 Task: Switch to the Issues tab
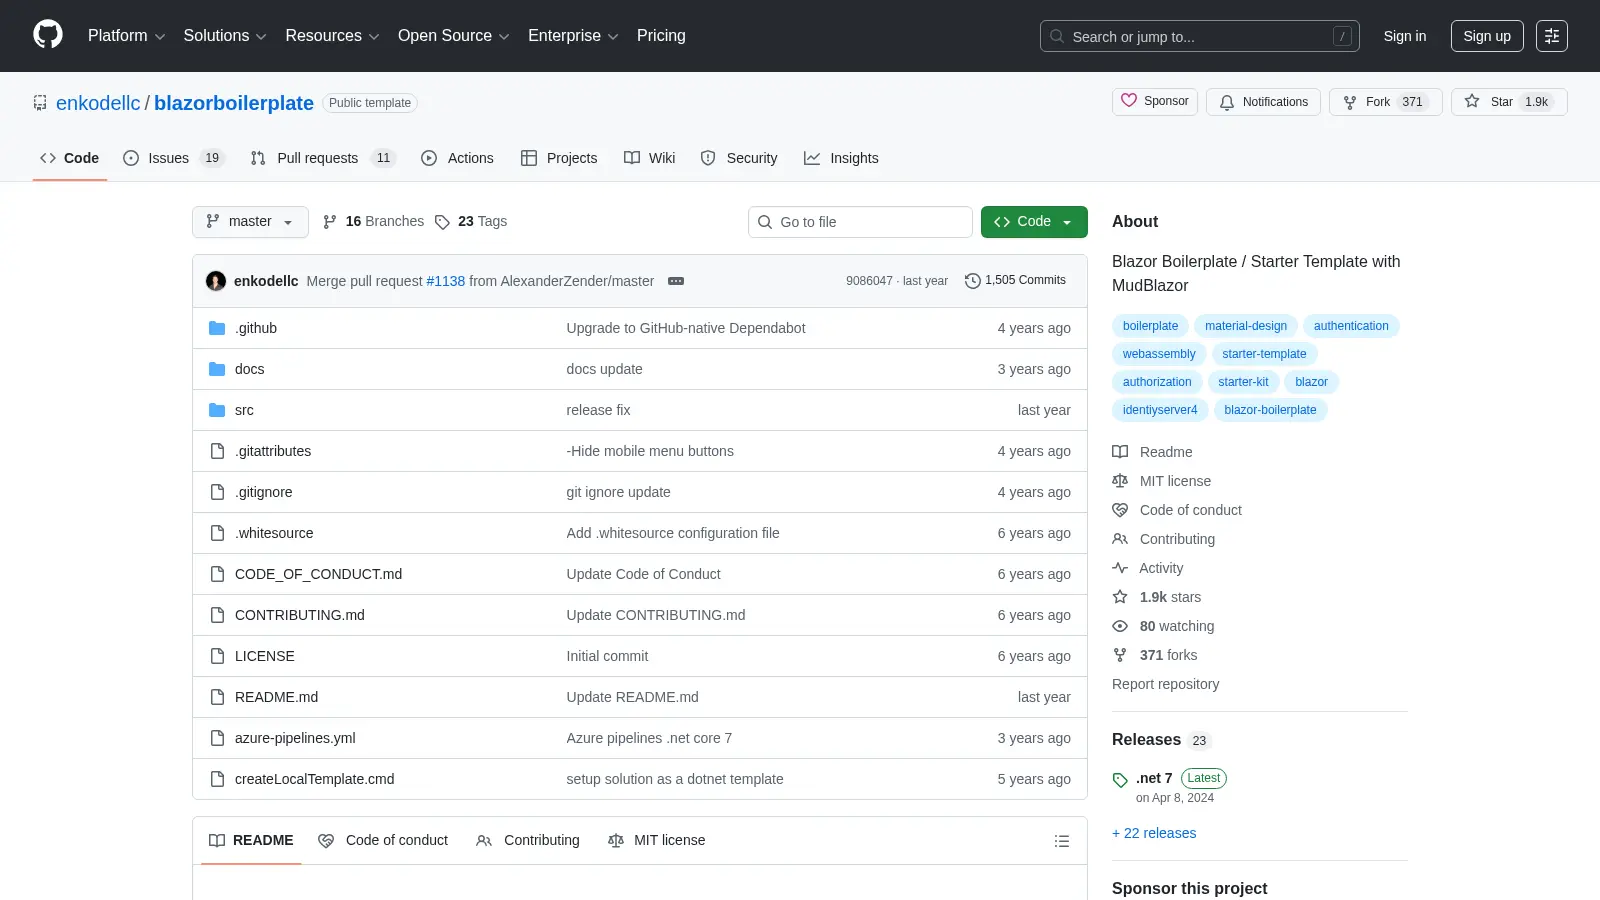[x=173, y=158]
